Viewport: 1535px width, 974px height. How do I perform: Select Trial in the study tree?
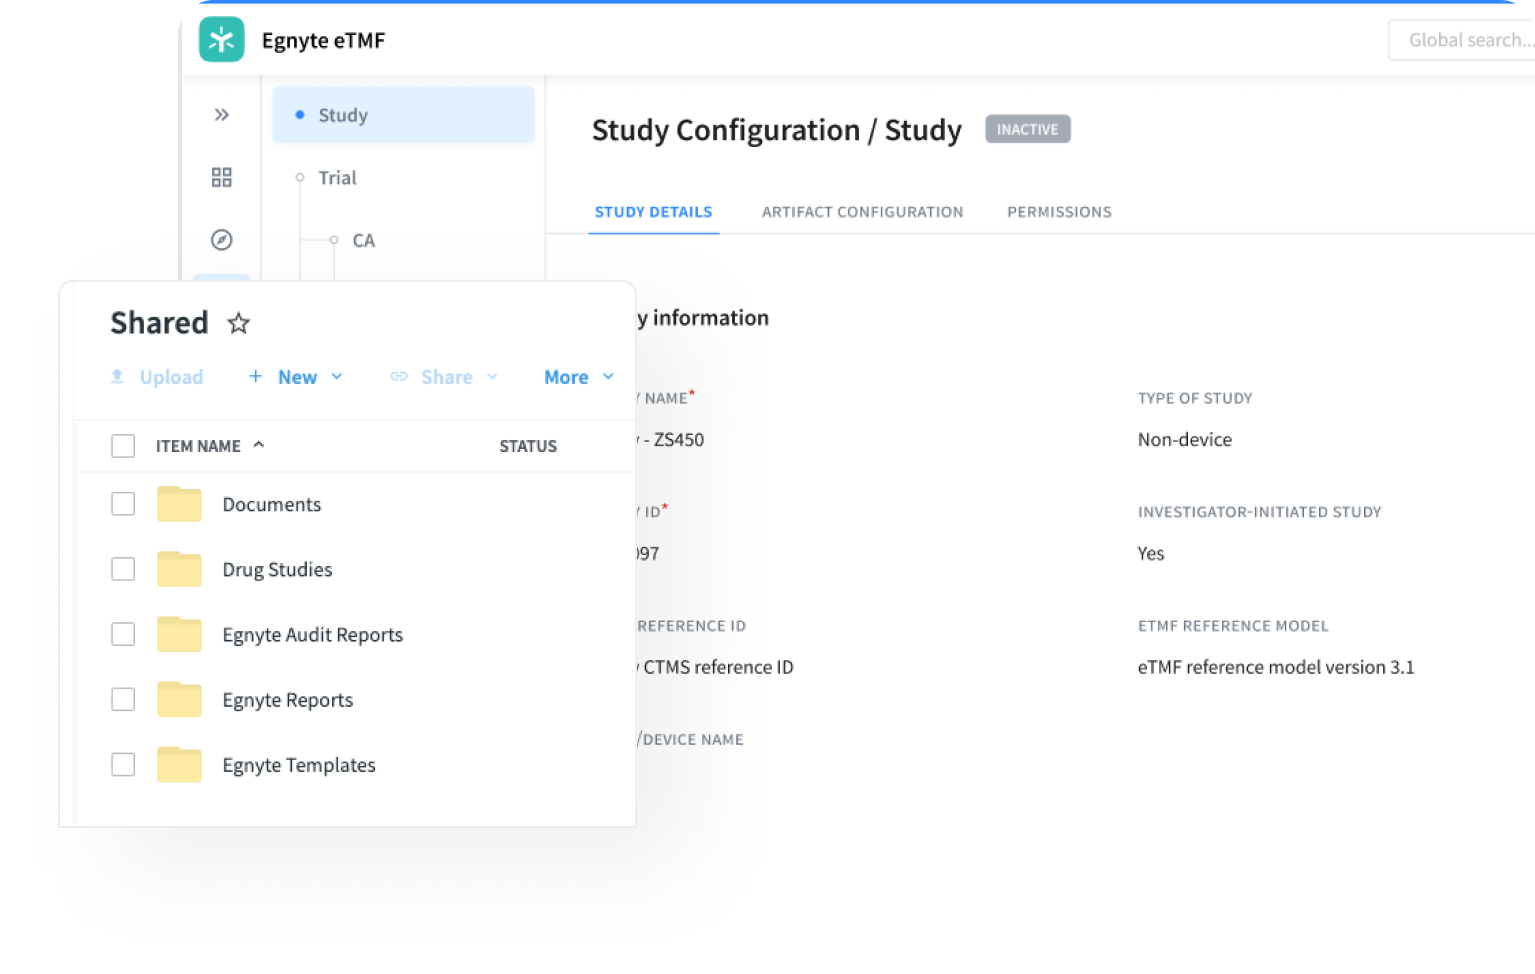337,178
